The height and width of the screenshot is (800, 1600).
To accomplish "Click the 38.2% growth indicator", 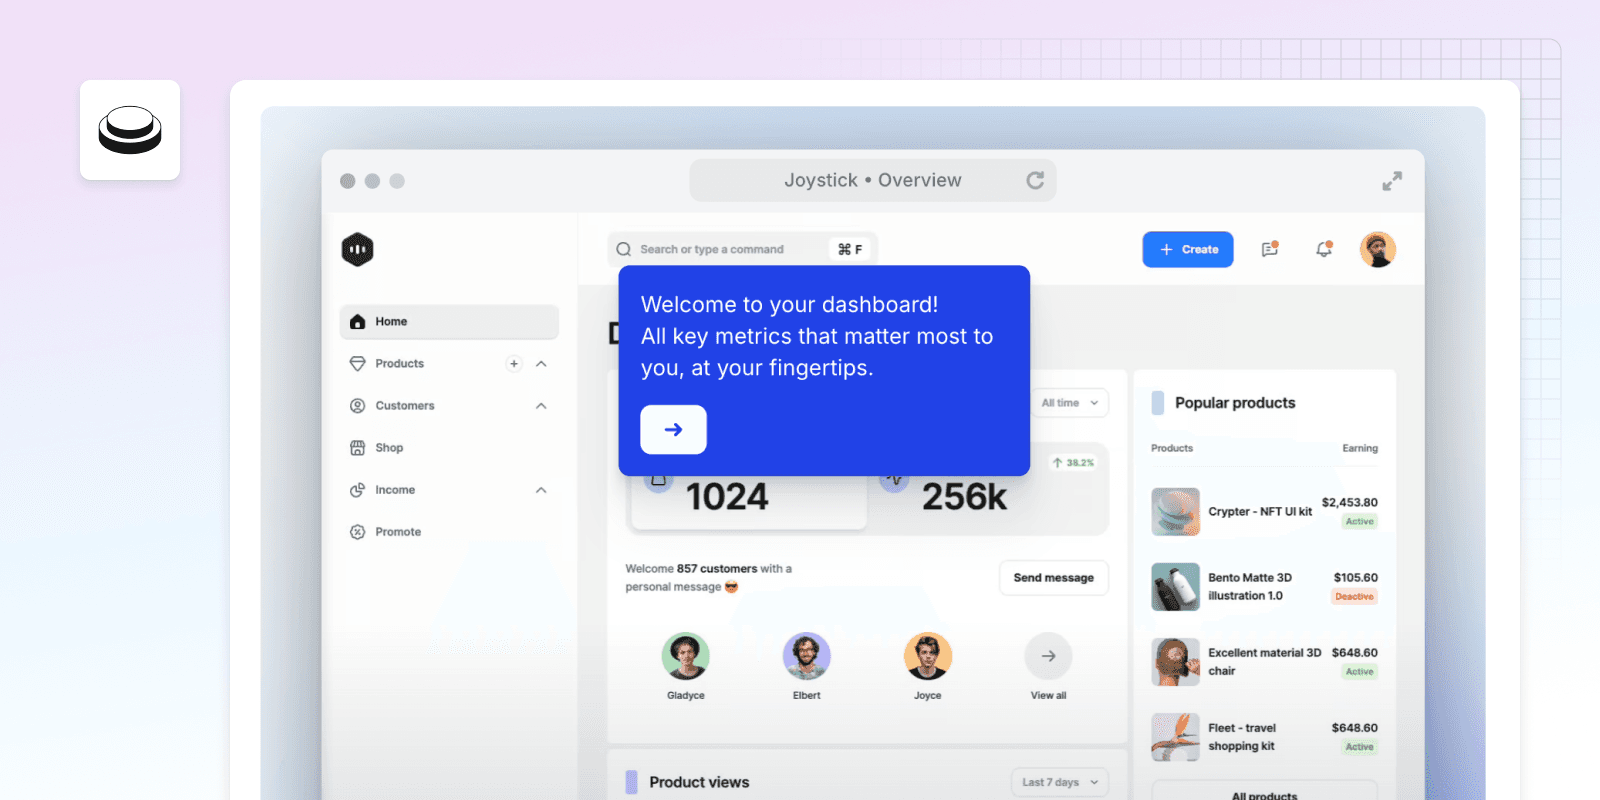I will (1073, 463).
